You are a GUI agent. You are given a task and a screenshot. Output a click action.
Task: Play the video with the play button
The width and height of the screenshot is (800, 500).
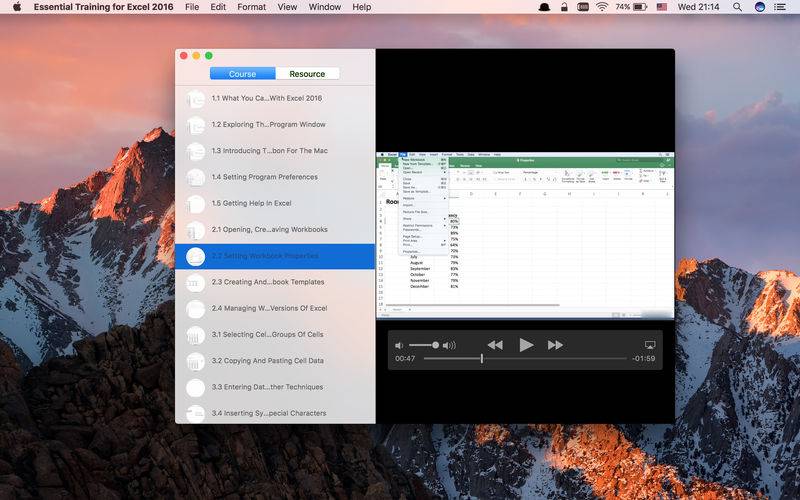pos(526,345)
